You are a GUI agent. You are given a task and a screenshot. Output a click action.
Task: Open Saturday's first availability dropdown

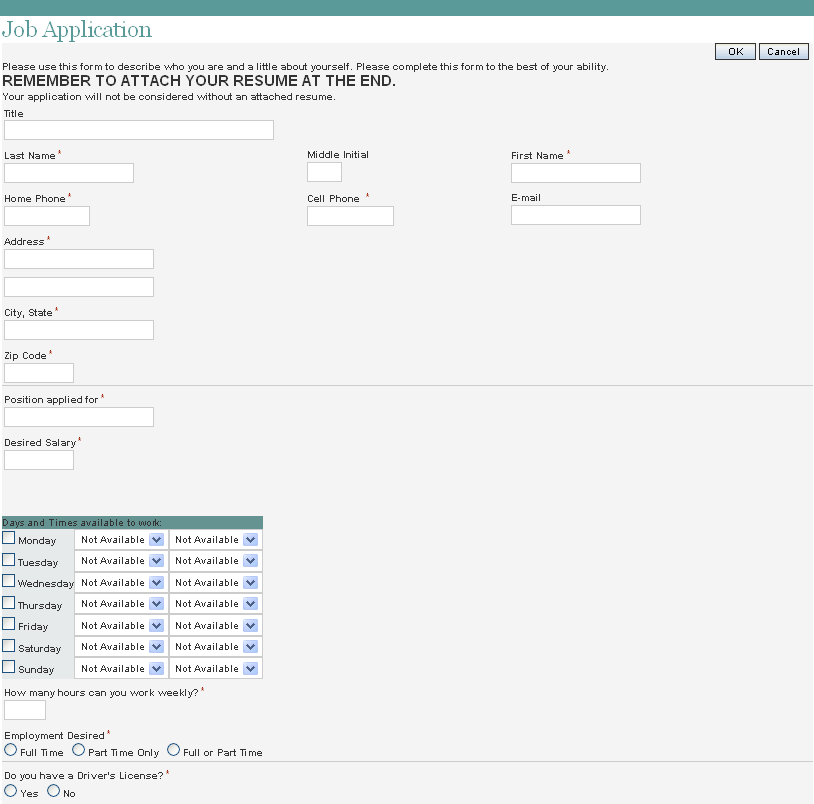(121, 647)
